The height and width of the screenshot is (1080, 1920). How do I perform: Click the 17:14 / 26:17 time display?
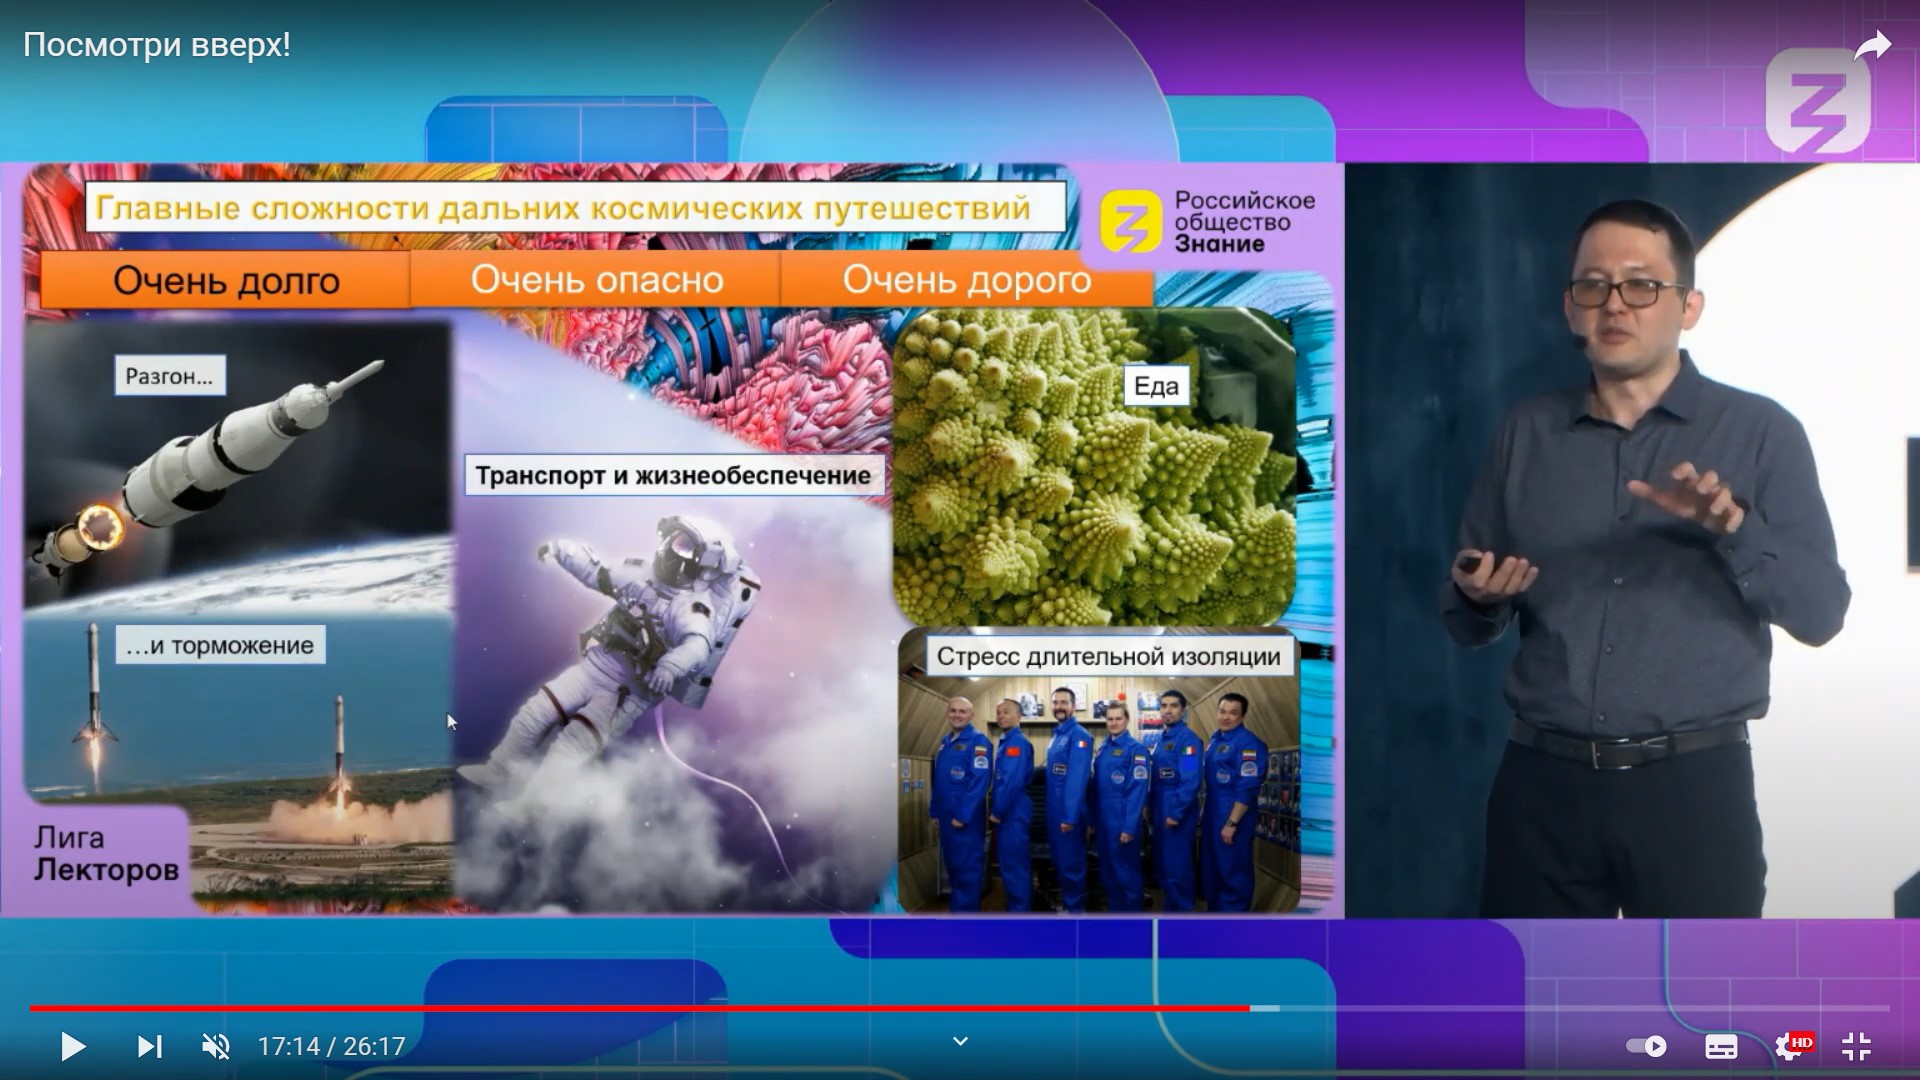click(x=331, y=1047)
